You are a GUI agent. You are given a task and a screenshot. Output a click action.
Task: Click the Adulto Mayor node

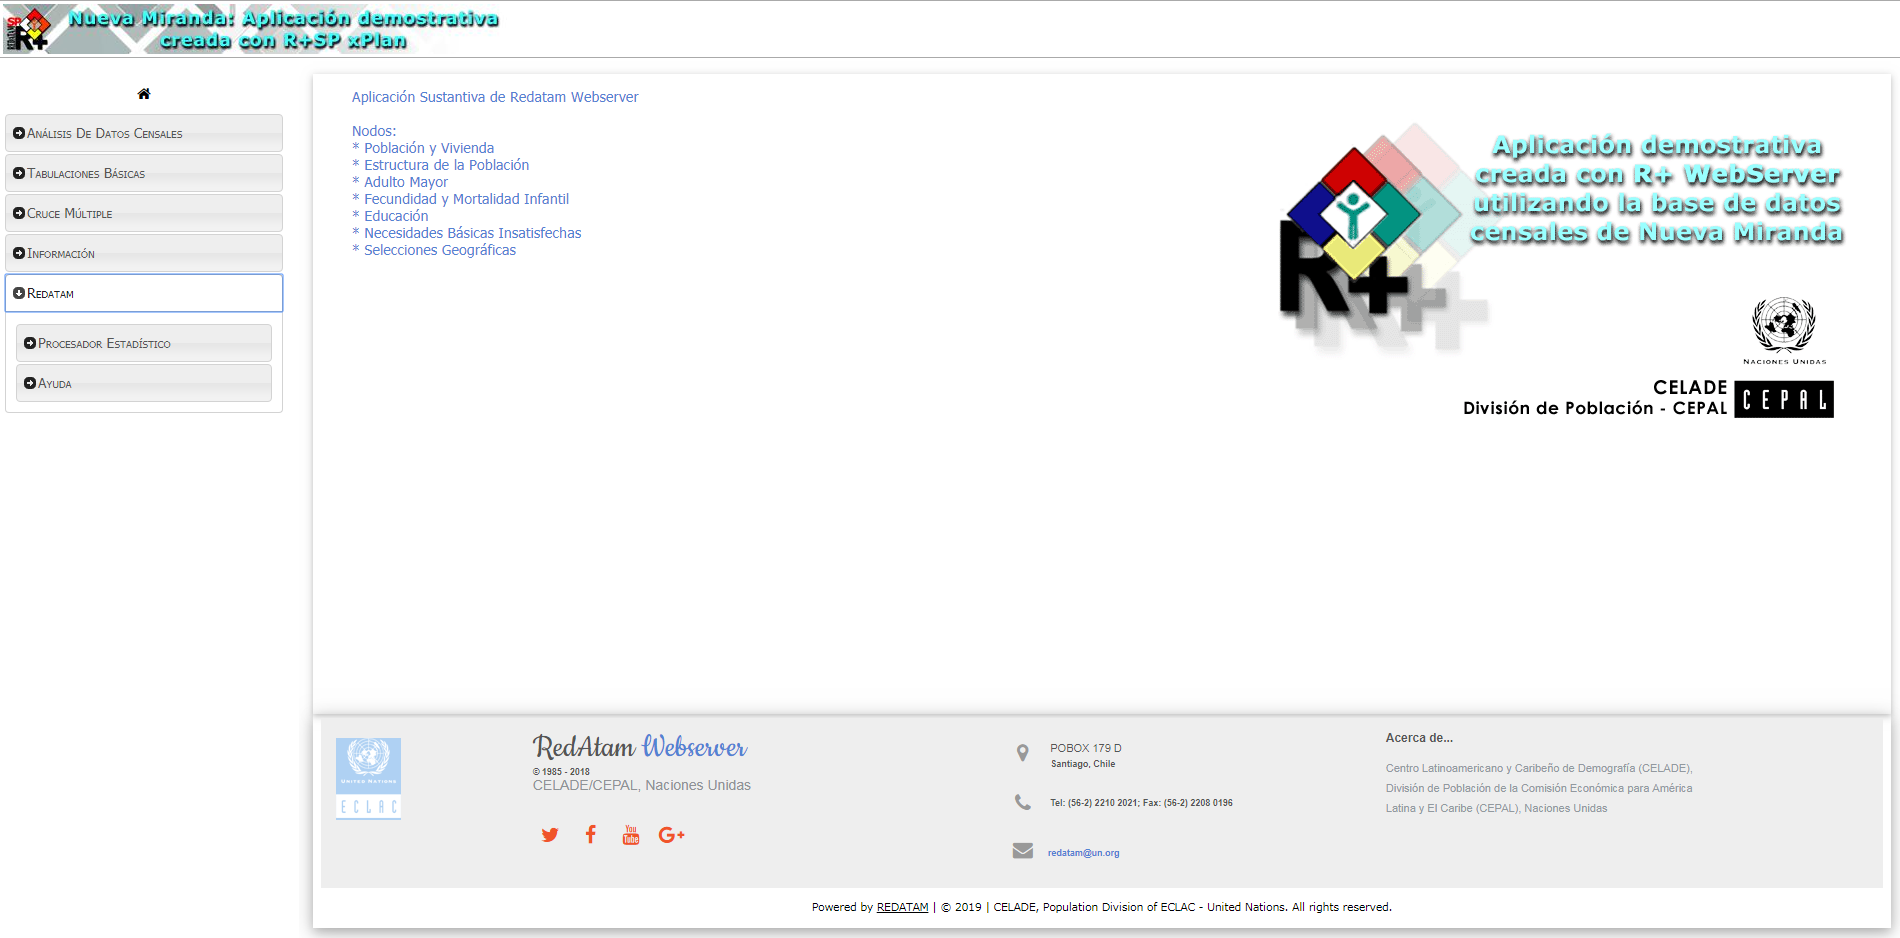click(x=406, y=182)
